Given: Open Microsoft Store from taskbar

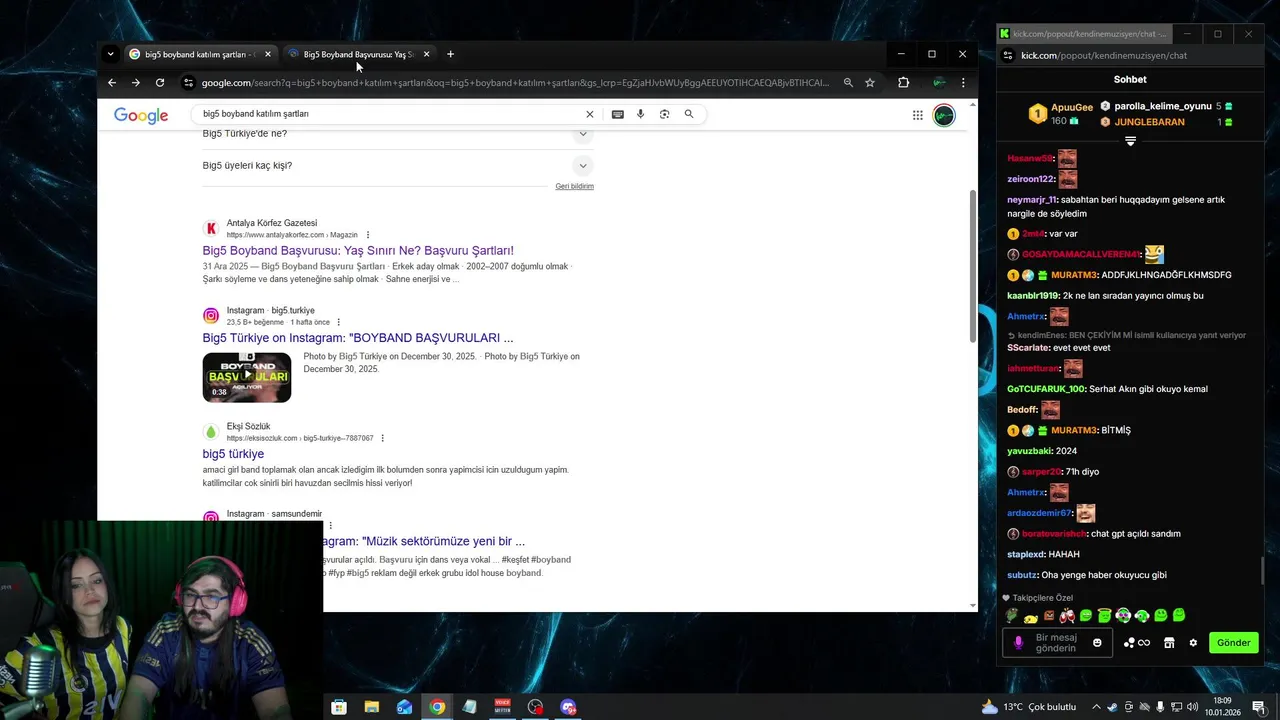Looking at the screenshot, I should pyautogui.click(x=339, y=707).
